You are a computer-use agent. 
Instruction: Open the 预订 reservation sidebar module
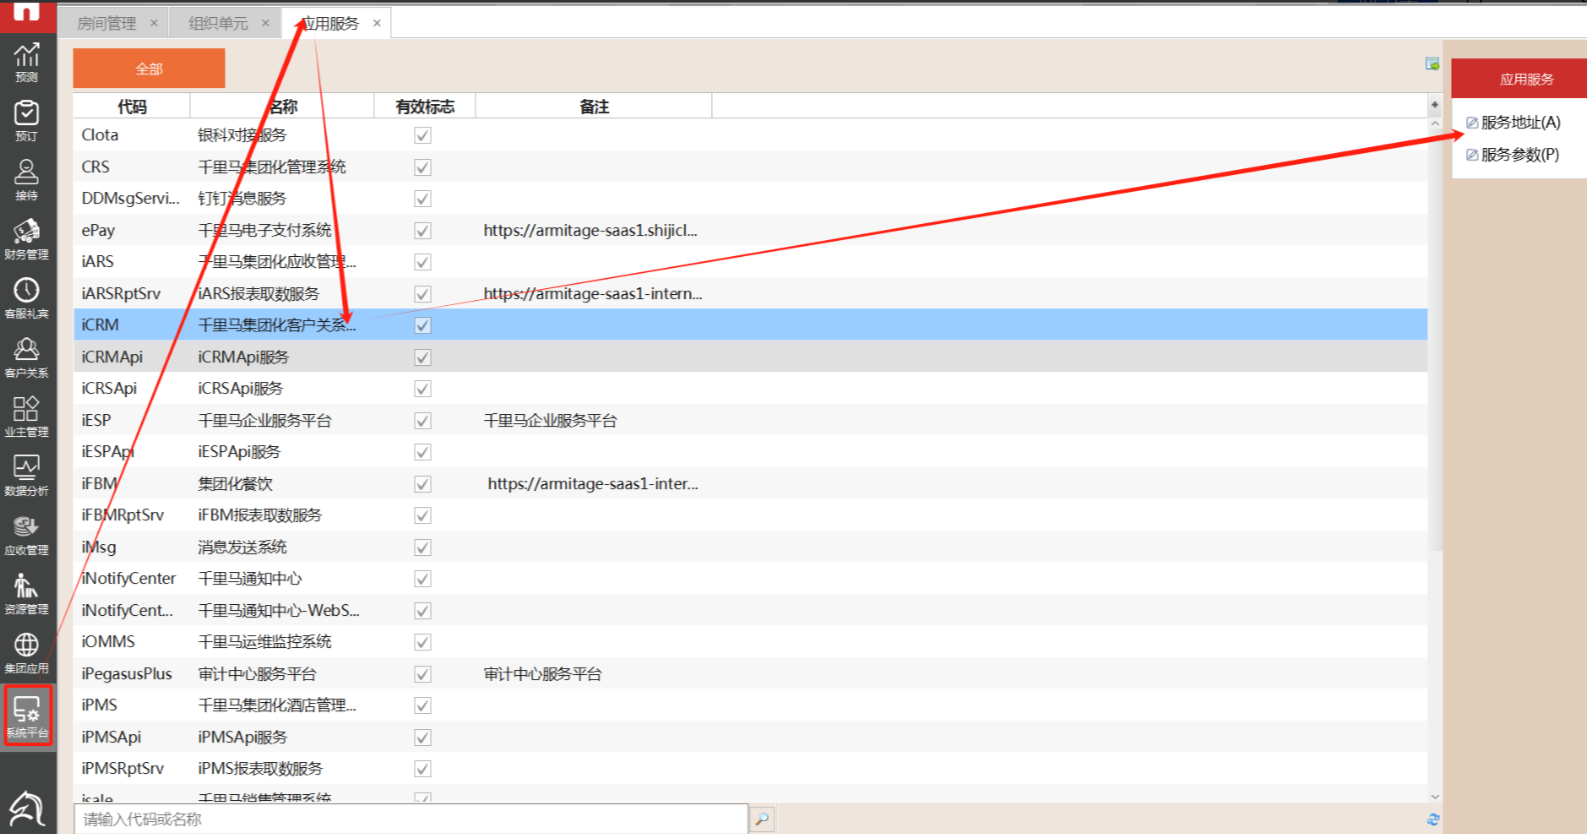(27, 121)
